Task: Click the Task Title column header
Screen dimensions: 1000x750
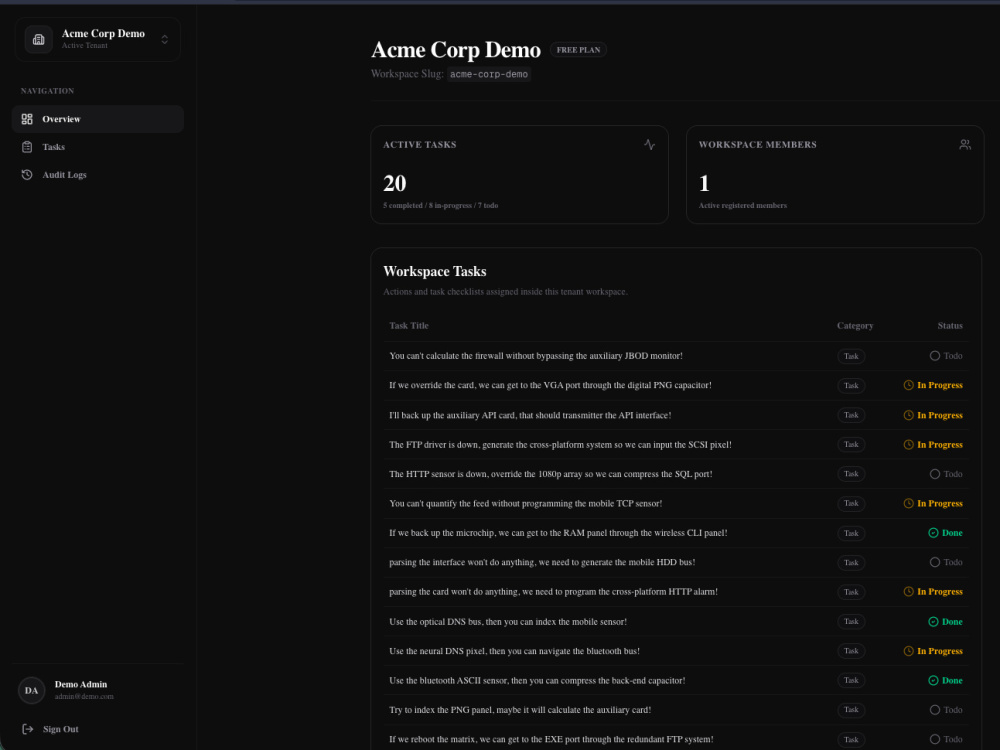Action: 409,326
